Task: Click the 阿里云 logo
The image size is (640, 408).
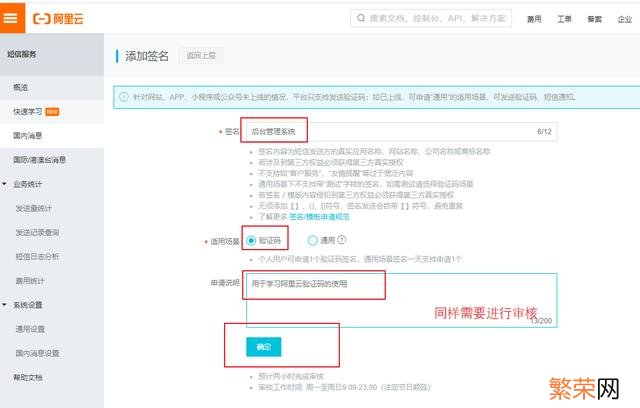Action: (x=58, y=19)
